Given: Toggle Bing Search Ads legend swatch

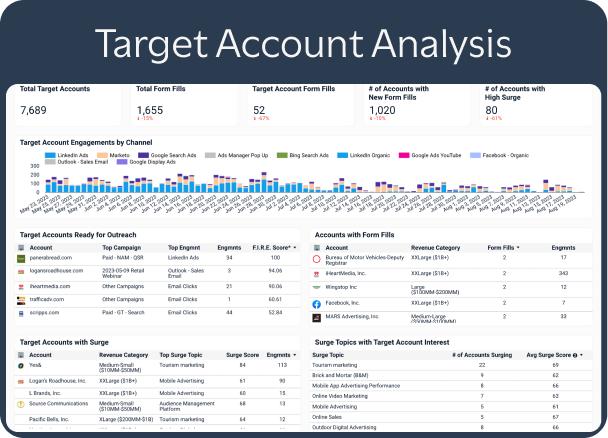Looking at the screenshot, I should 282,155.
